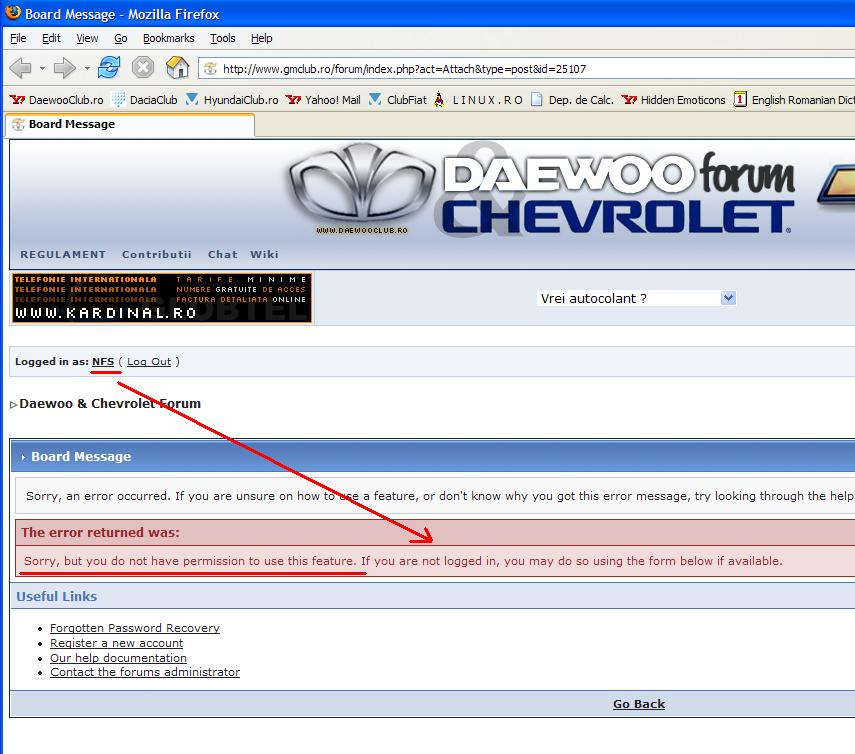Open the Contributii link

point(156,255)
